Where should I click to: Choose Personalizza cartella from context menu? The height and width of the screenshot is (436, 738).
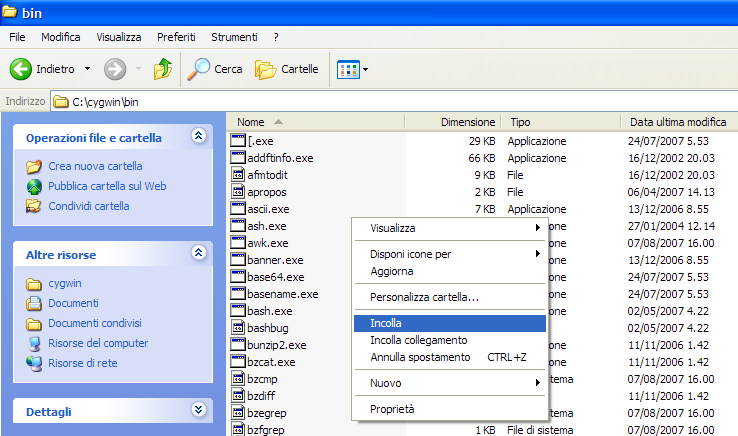coord(450,297)
